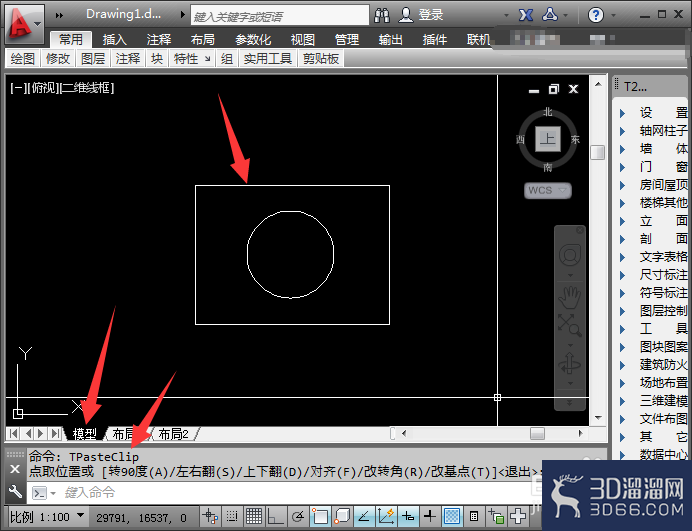The image size is (692, 531).
Task: Click the add-scale plus icon in status bar
Action: (496, 516)
